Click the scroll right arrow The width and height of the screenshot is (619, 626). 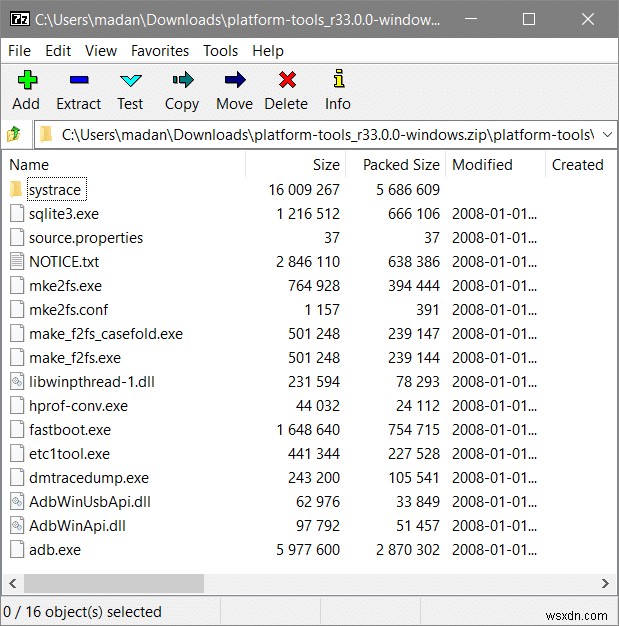pos(605,583)
